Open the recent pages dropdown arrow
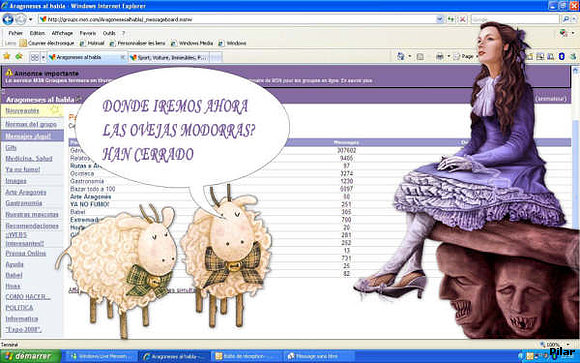Image resolution: width=580 pixels, height=363 pixels. (x=31, y=19)
